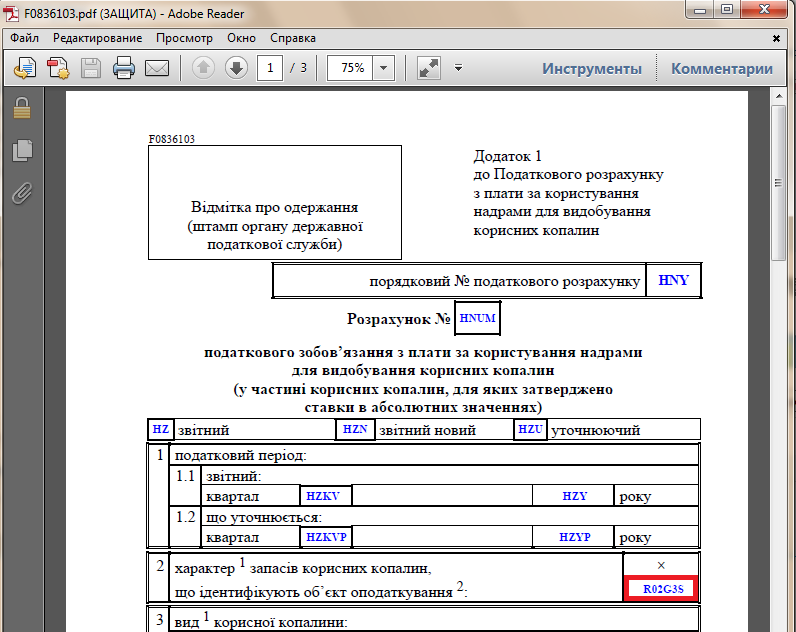This screenshot has width=796, height=632.
Task: Click the save file floppy disk icon
Action: click(91, 68)
